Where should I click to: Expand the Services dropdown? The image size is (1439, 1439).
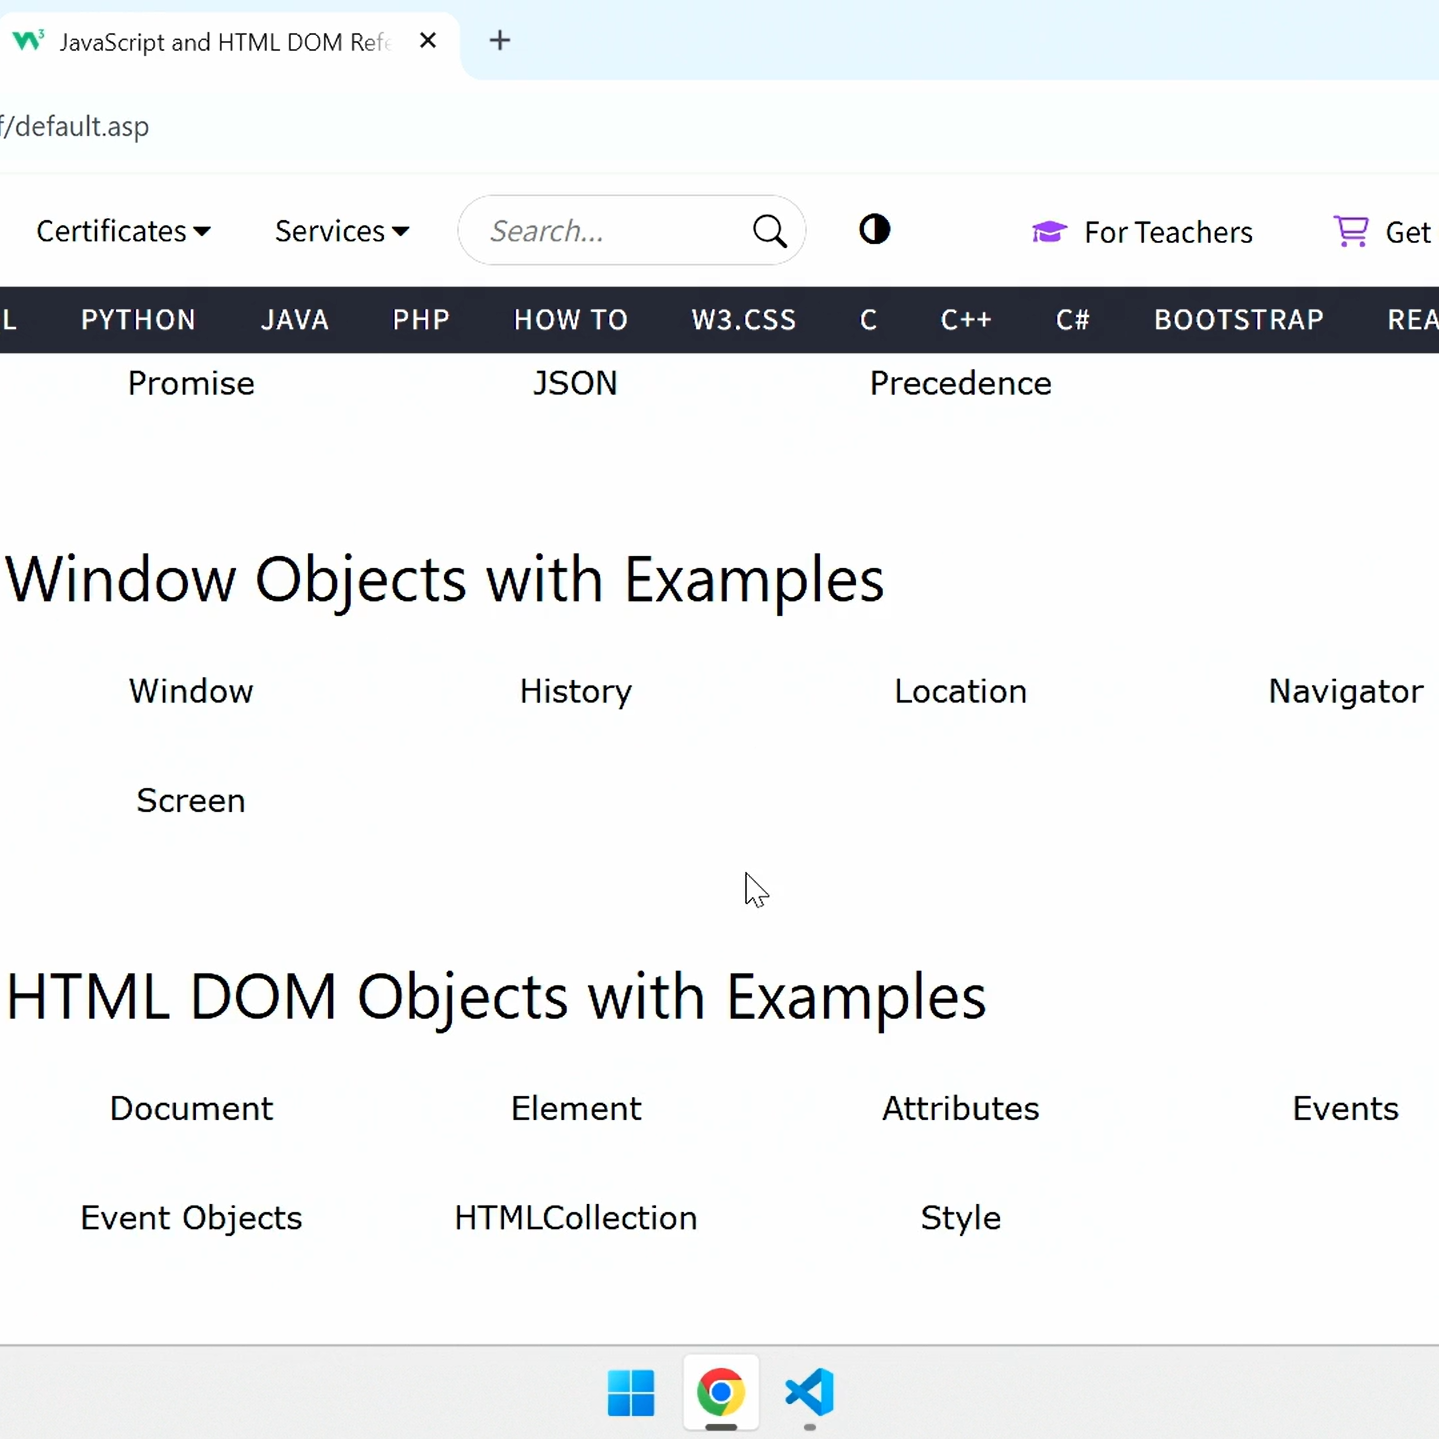pos(342,231)
